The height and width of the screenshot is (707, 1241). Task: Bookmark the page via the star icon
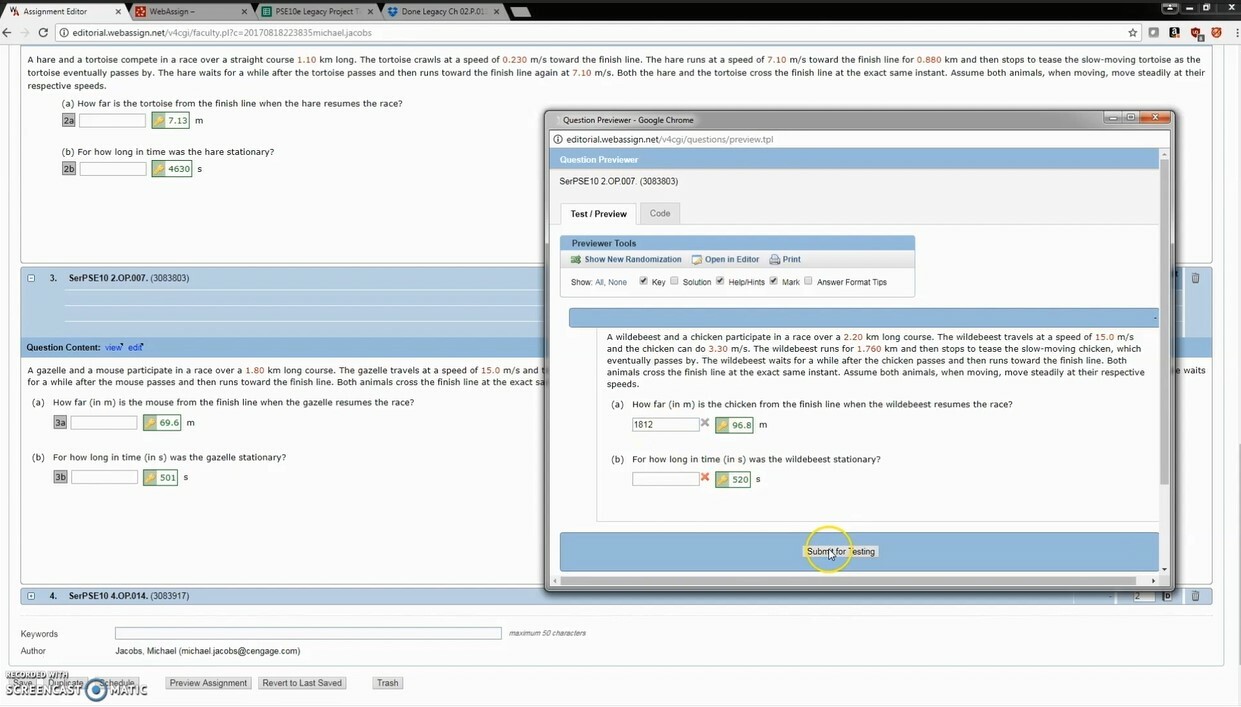1132,32
